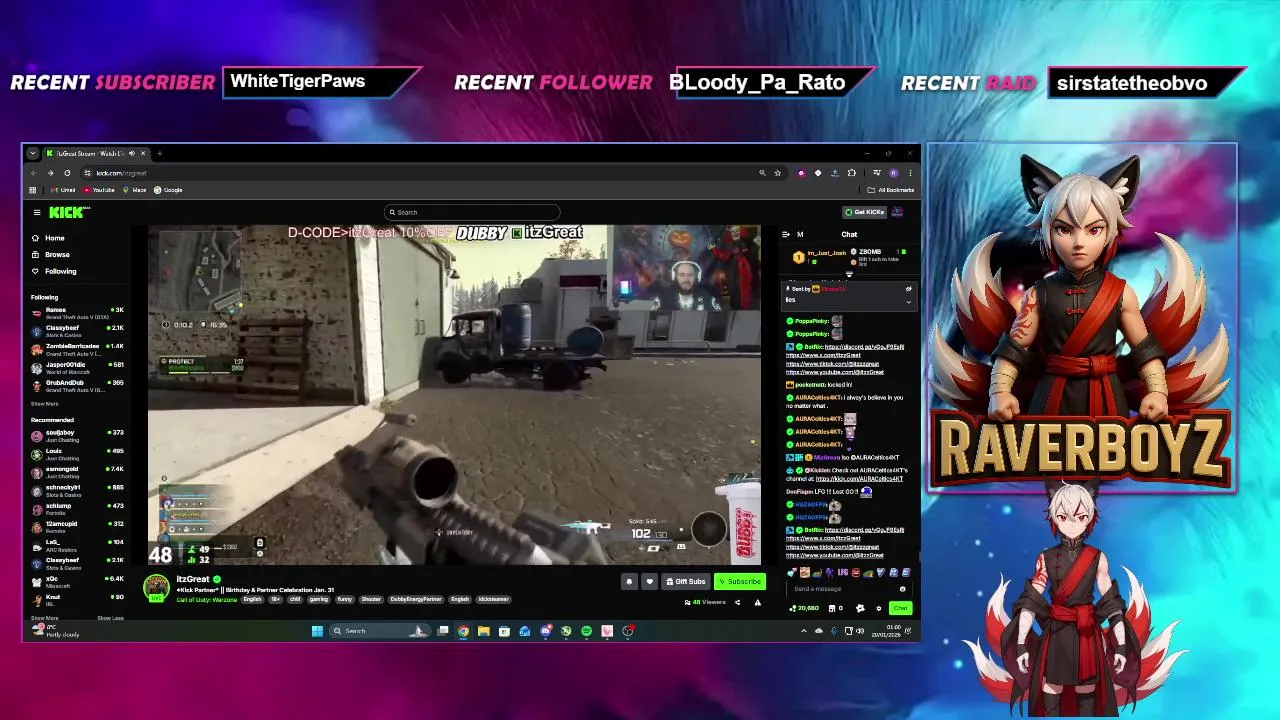The image size is (1280, 720).
Task: Click the Gift Subs button
Action: [x=686, y=581]
